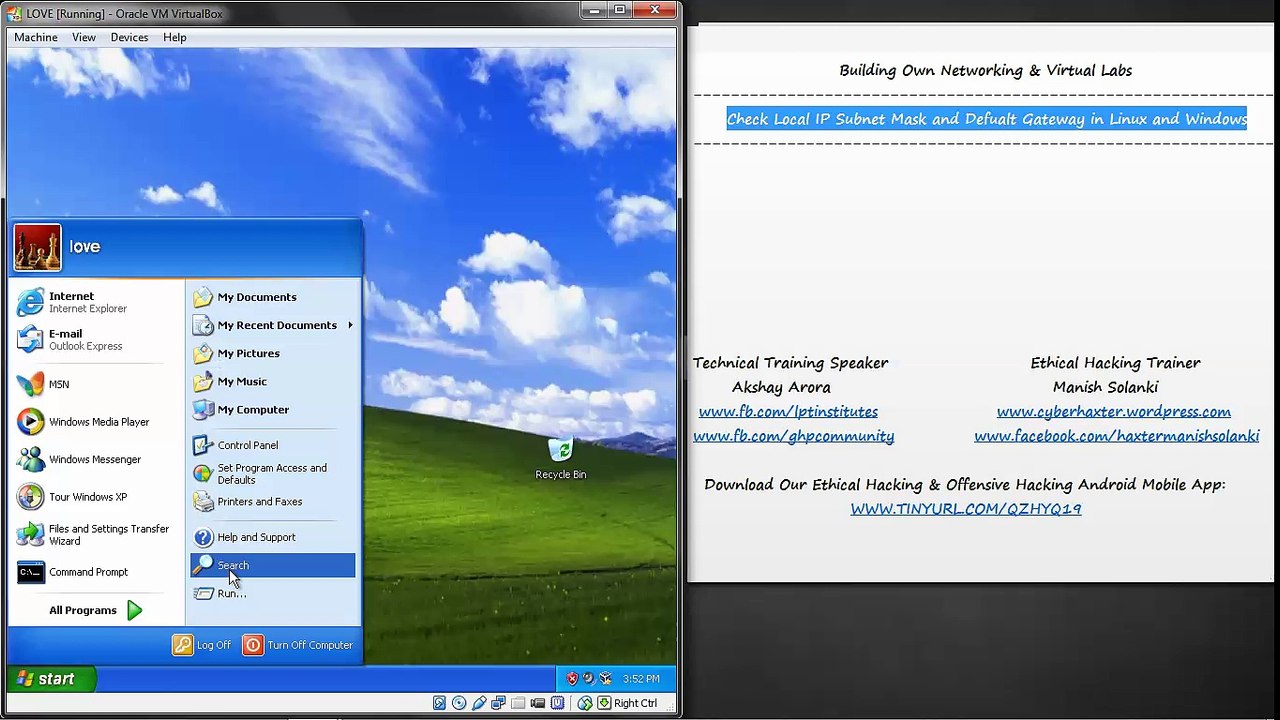
Task: Click VirtualBox shared folders status icon
Action: 520,703
